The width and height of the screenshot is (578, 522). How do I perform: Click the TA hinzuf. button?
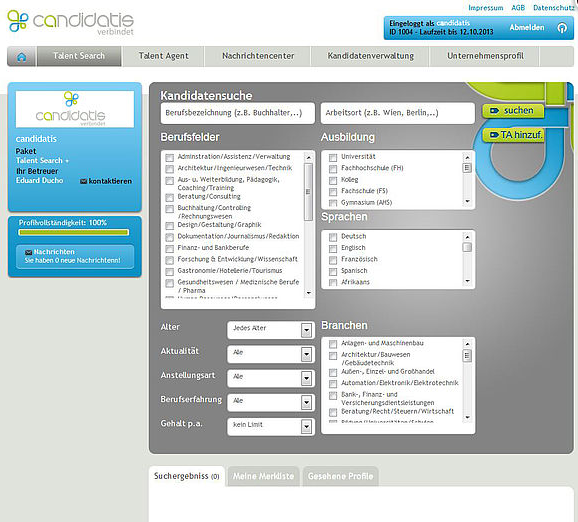click(x=513, y=135)
